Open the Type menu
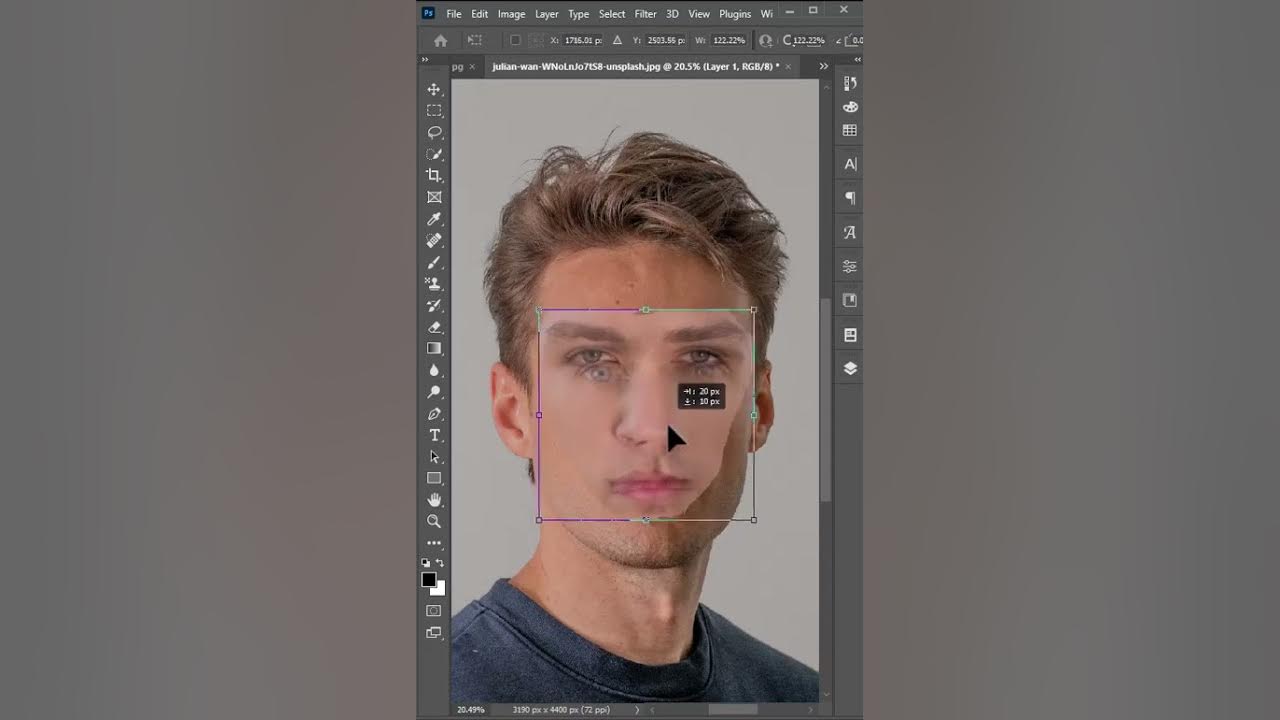The height and width of the screenshot is (720, 1280). (579, 14)
